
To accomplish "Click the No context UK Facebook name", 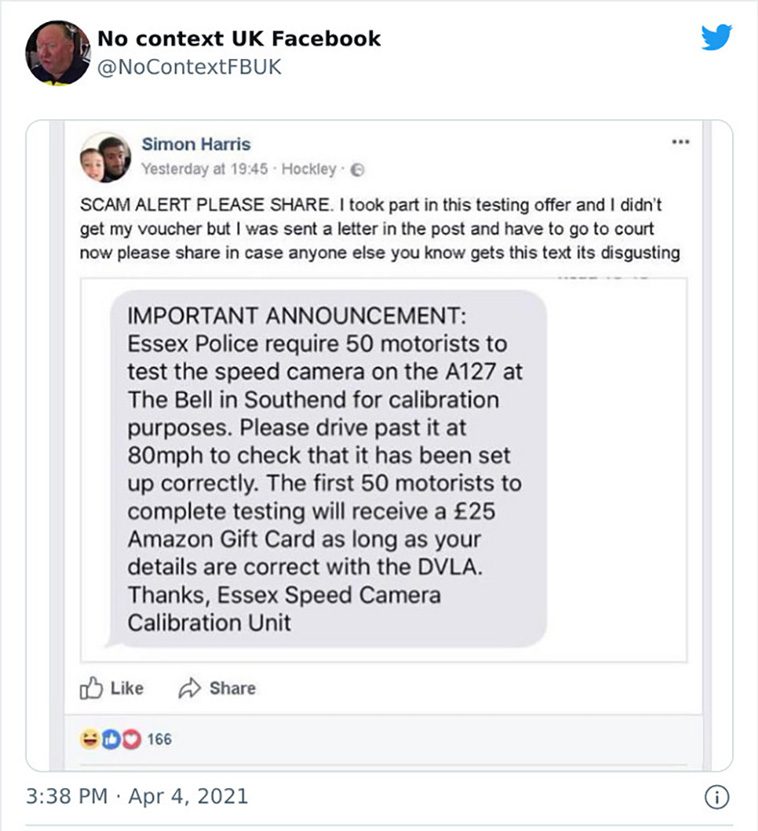I will (x=239, y=39).
